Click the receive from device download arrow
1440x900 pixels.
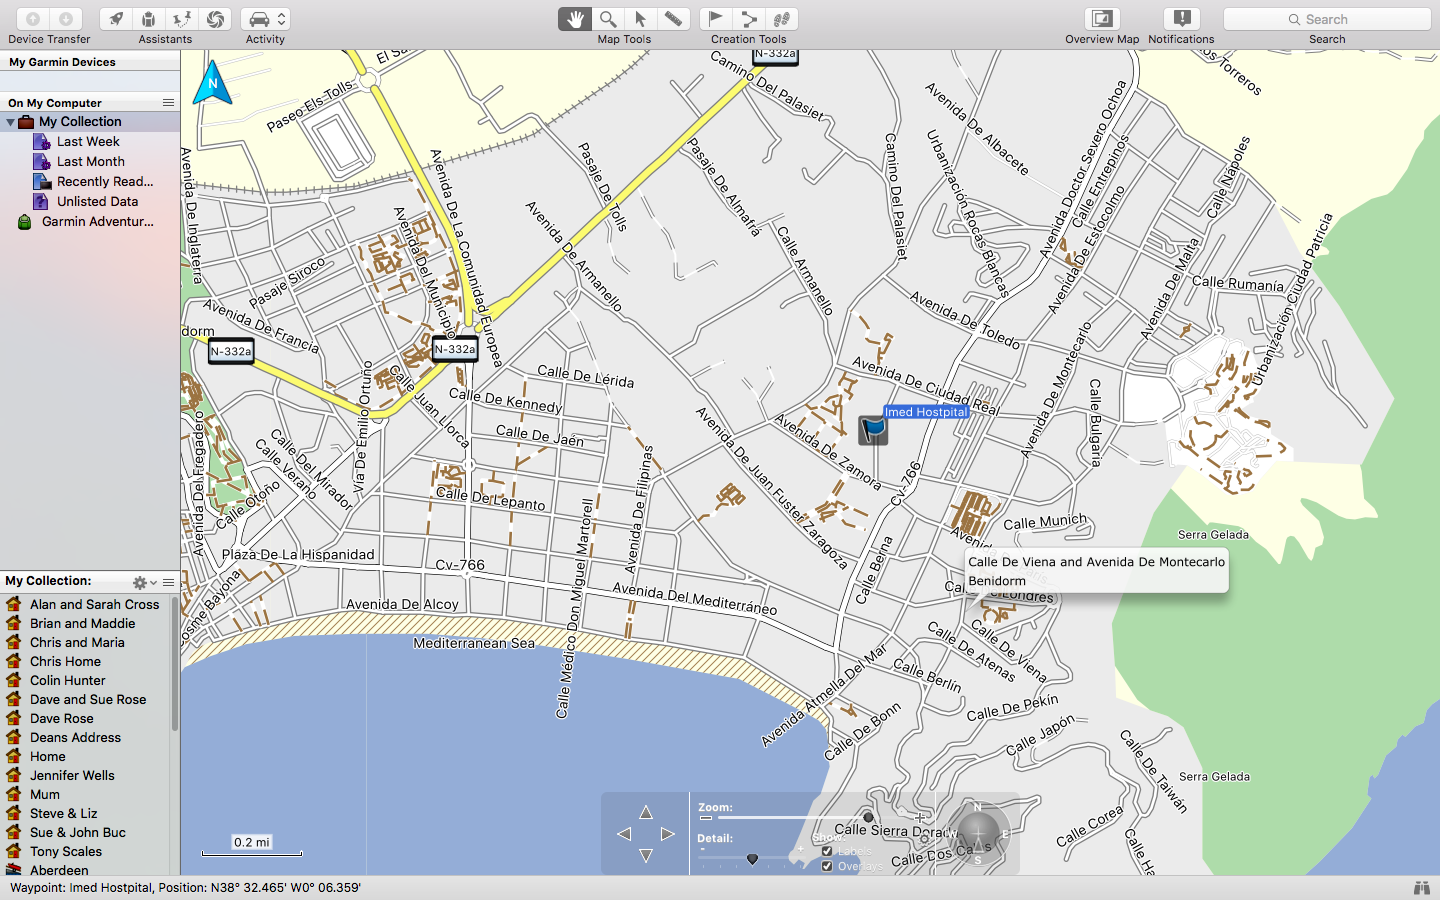click(x=65, y=19)
